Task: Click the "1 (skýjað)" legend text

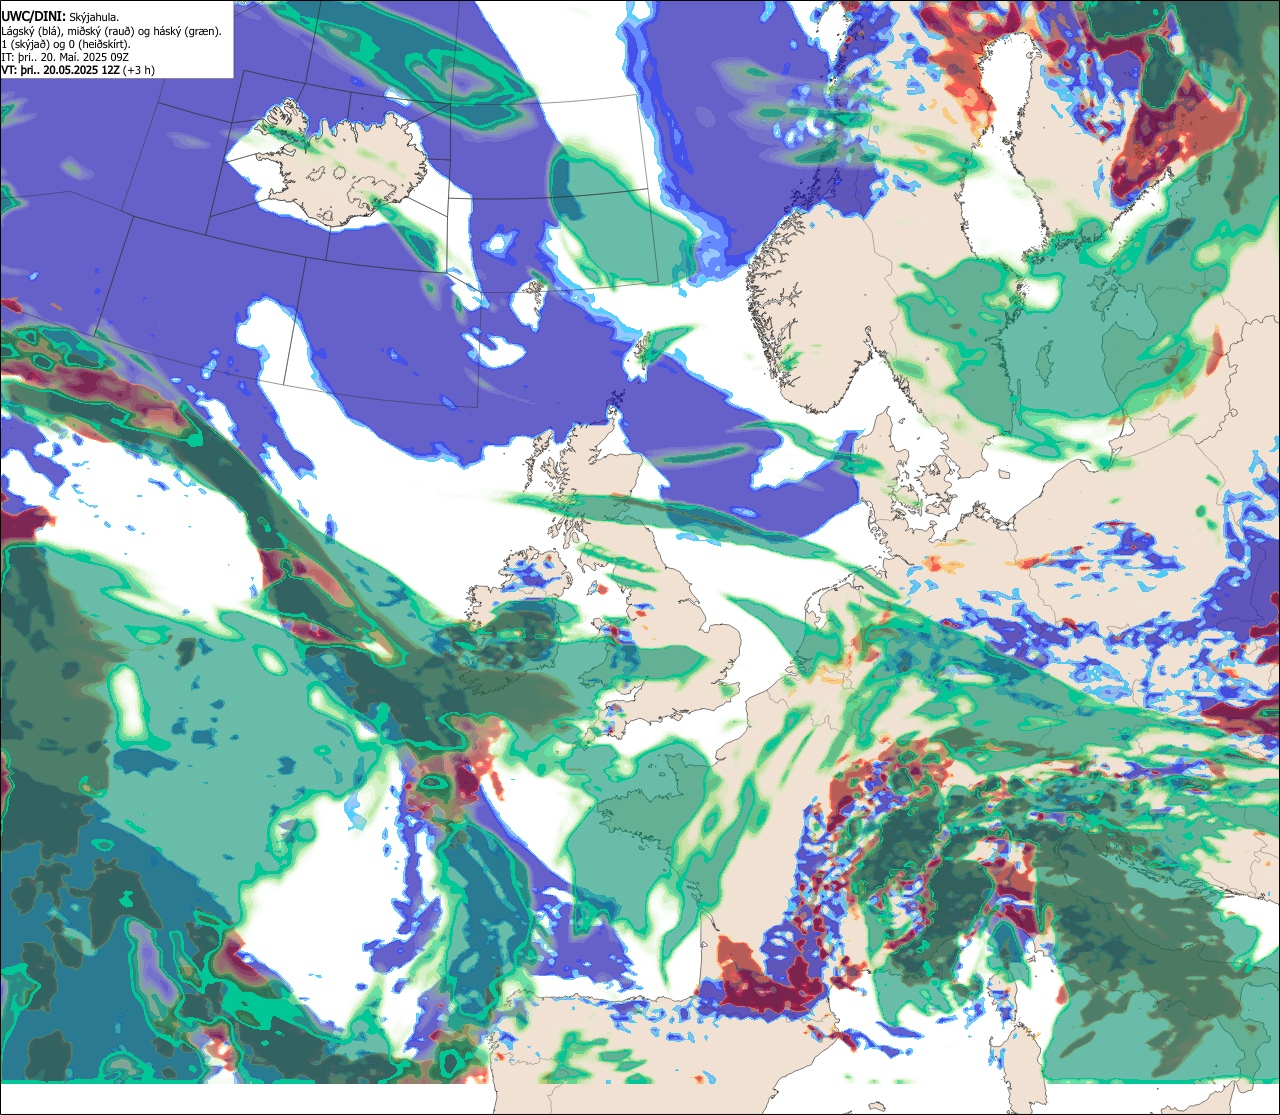Action: (25, 45)
